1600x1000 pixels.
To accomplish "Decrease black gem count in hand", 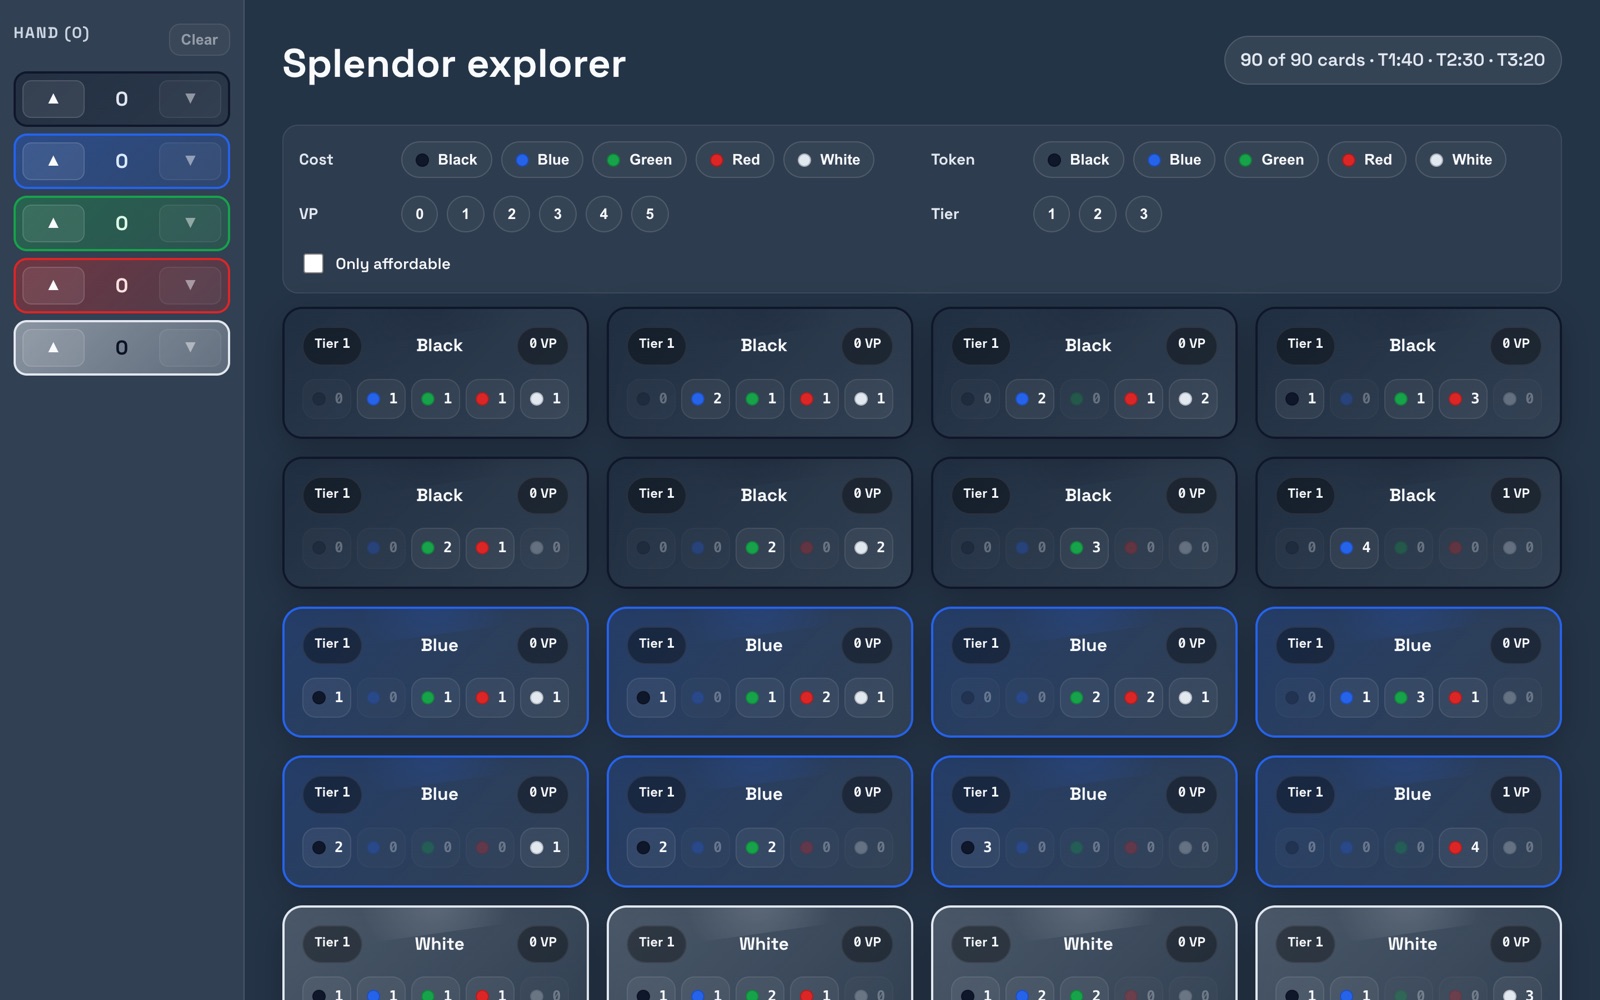I will click(x=190, y=99).
